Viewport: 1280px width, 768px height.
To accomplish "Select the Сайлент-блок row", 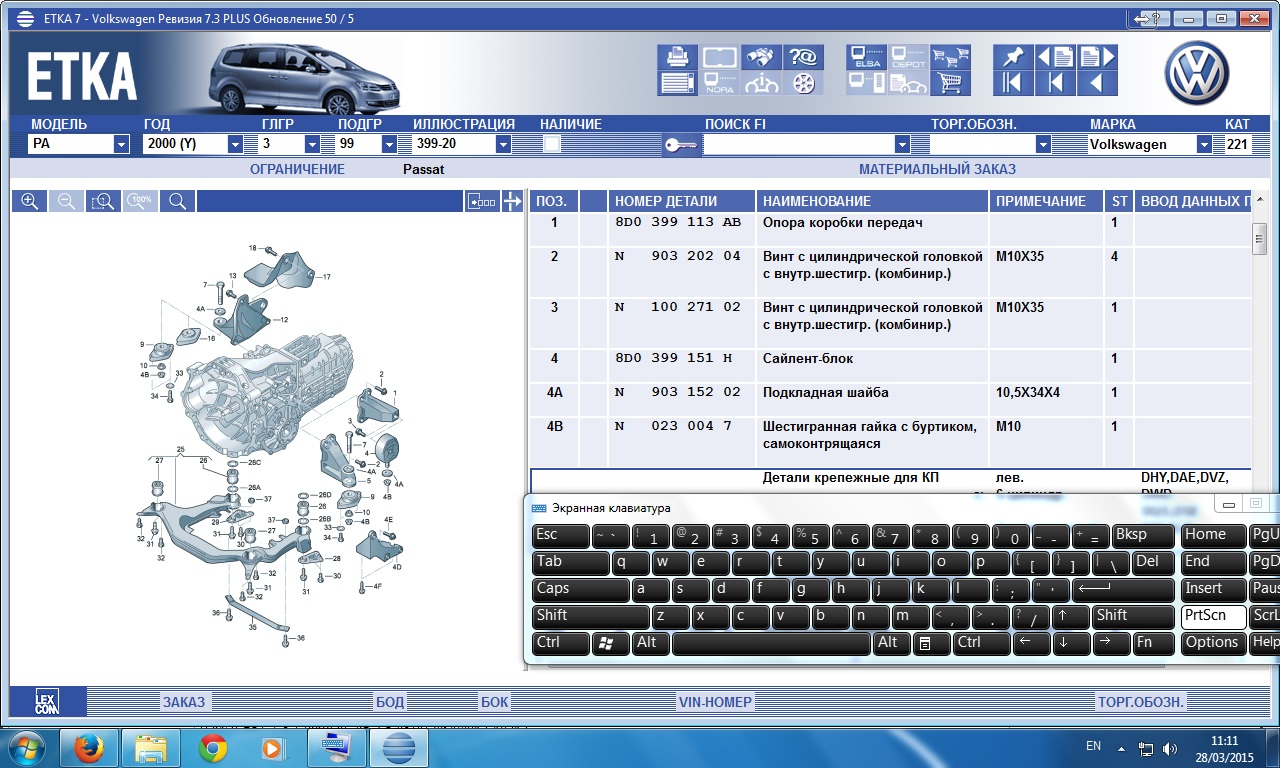I will tap(890, 364).
